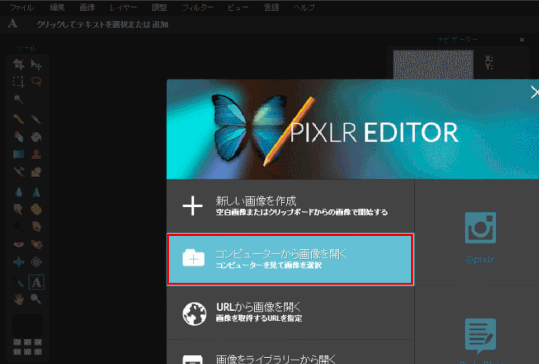539x364 pixels.
Task: Select the Hand pan tool
Action: coord(19,299)
